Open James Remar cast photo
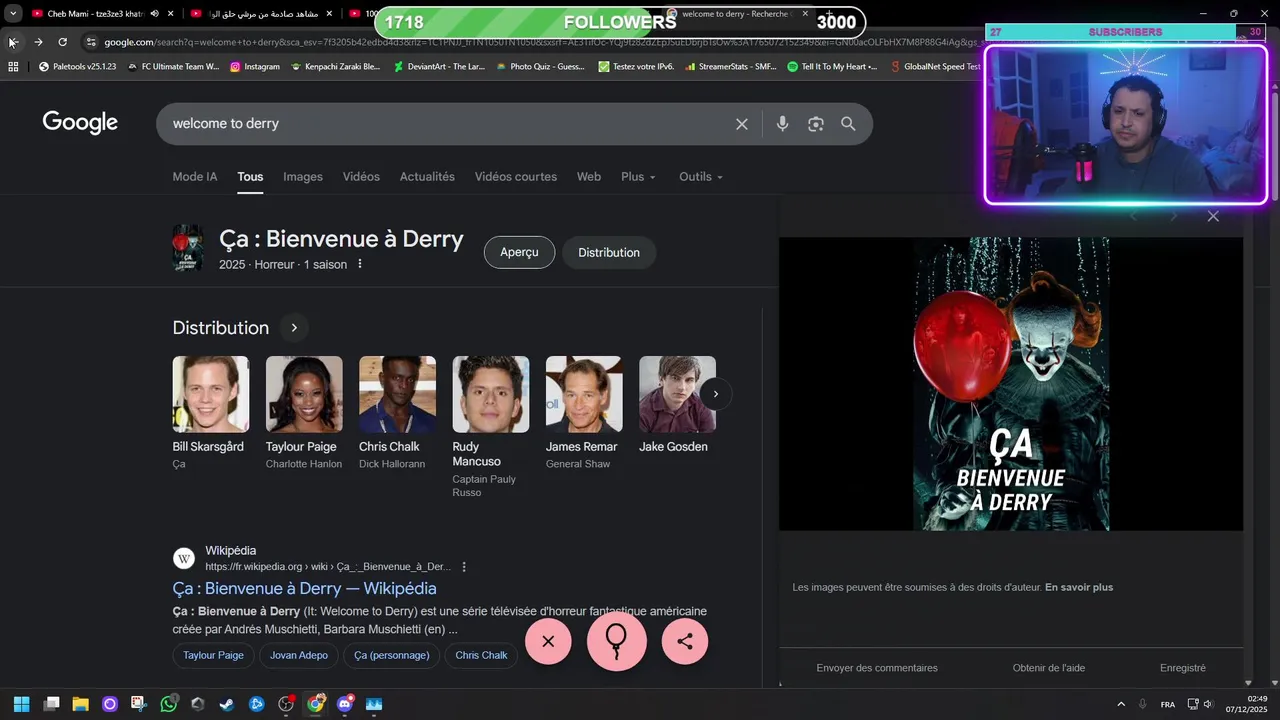Image resolution: width=1280 pixels, height=720 pixels. 584,394
